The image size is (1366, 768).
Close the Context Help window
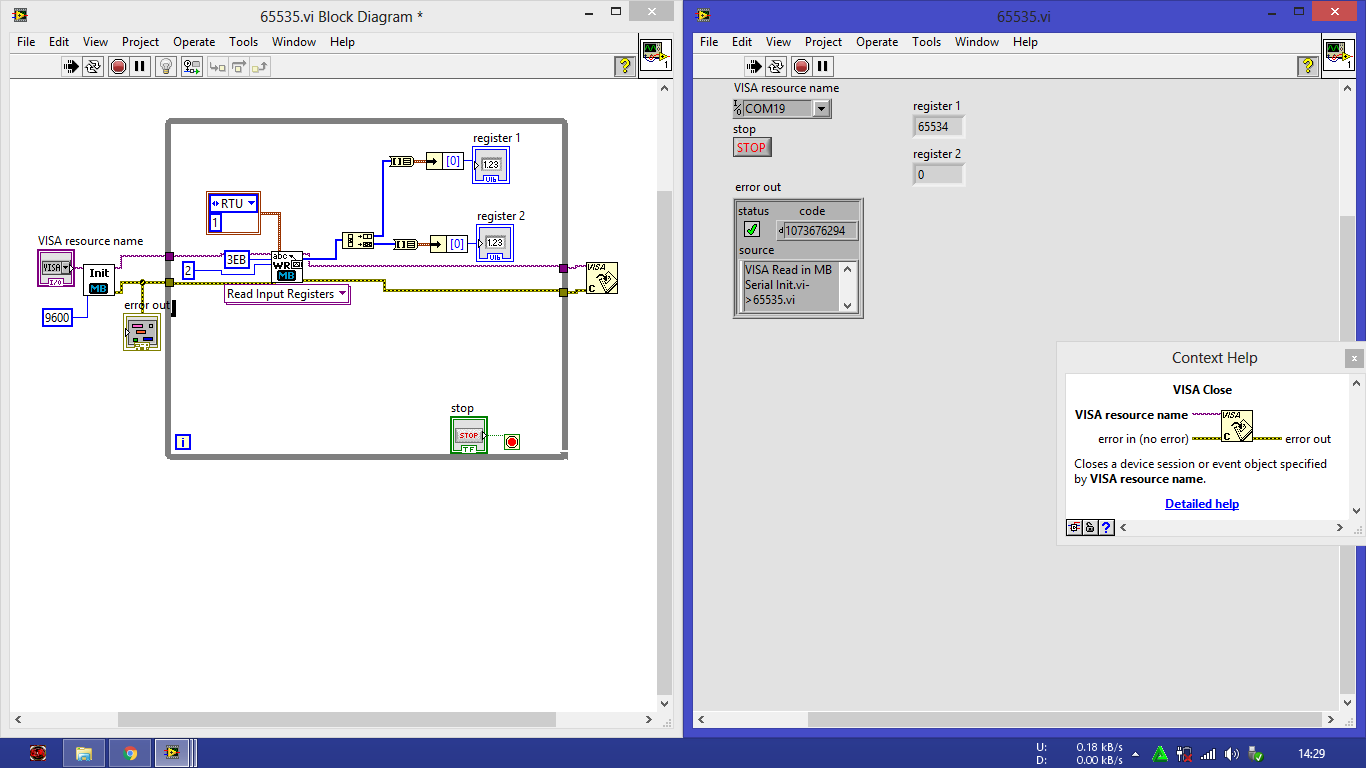coord(1354,358)
